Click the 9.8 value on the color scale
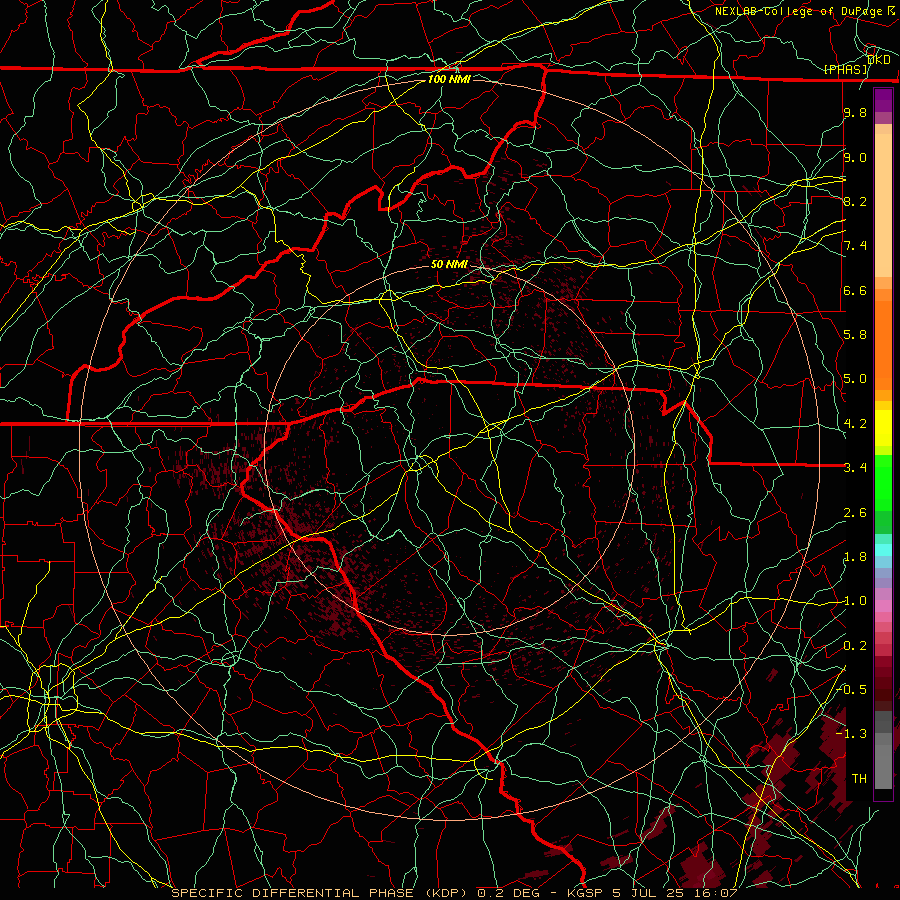 point(855,112)
